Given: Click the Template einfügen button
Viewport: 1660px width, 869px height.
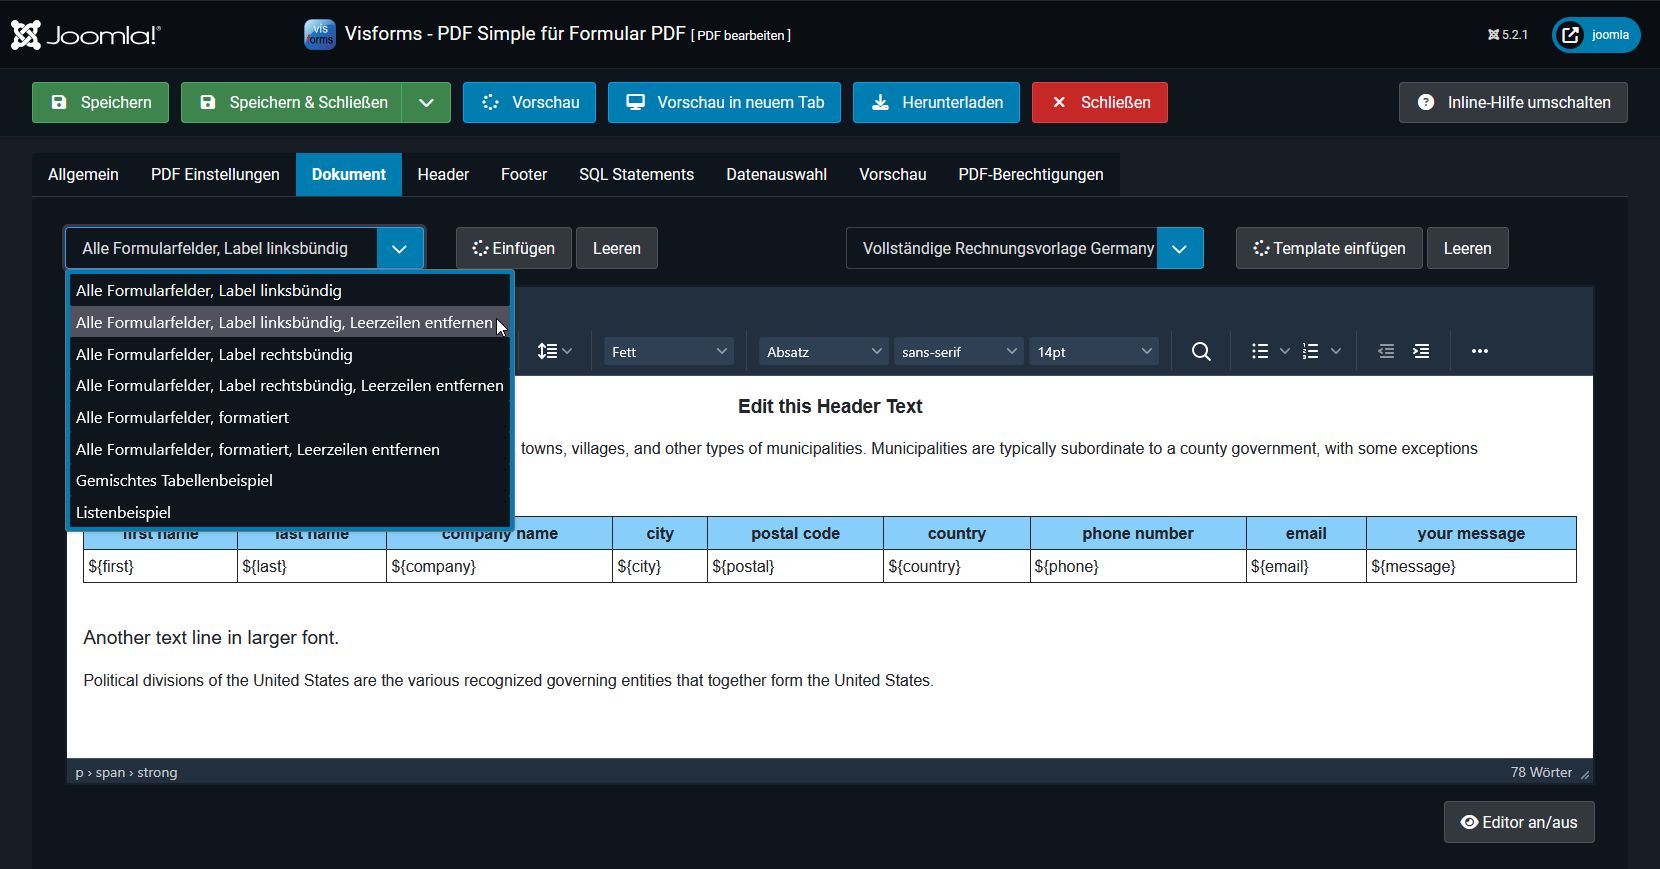Looking at the screenshot, I should point(1329,248).
